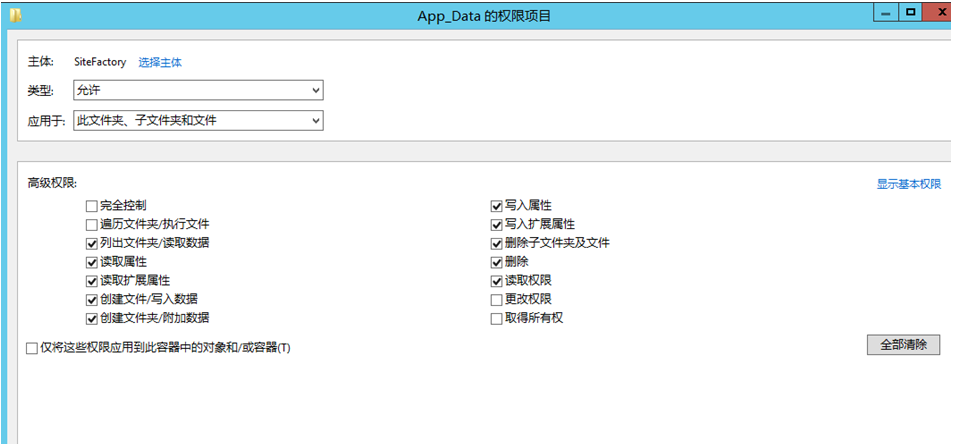Viewport: 954px width, 444px height.
Task: Toggle the 读取属性 checkbox
Action: click(x=92, y=262)
